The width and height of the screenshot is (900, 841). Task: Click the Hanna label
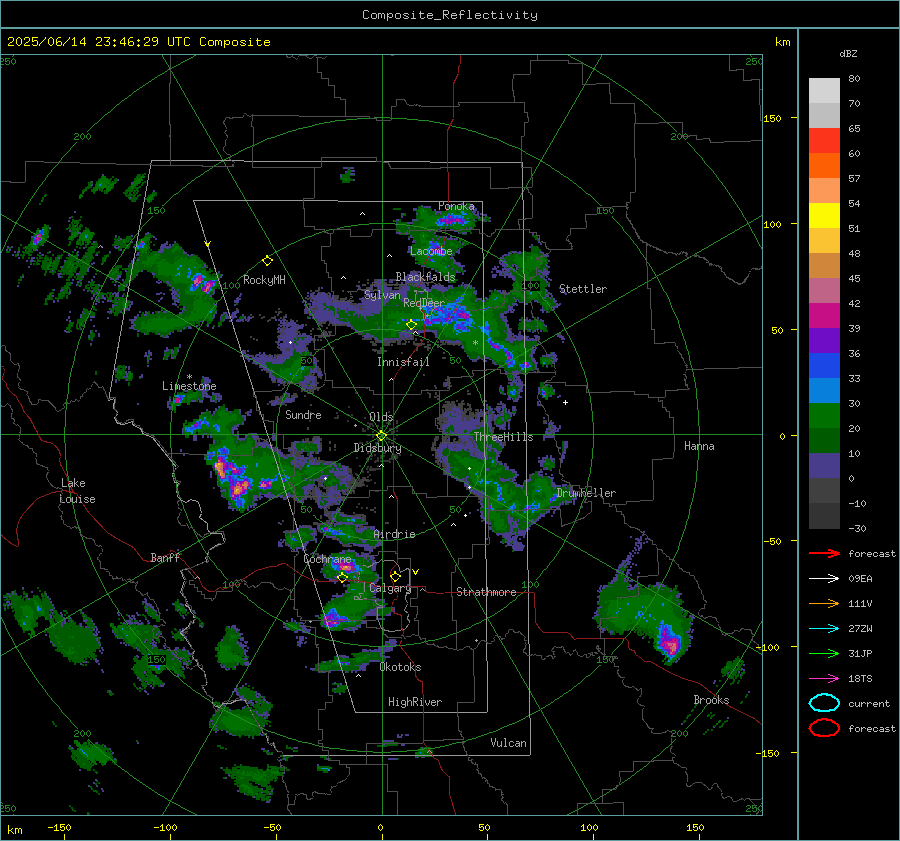(699, 446)
